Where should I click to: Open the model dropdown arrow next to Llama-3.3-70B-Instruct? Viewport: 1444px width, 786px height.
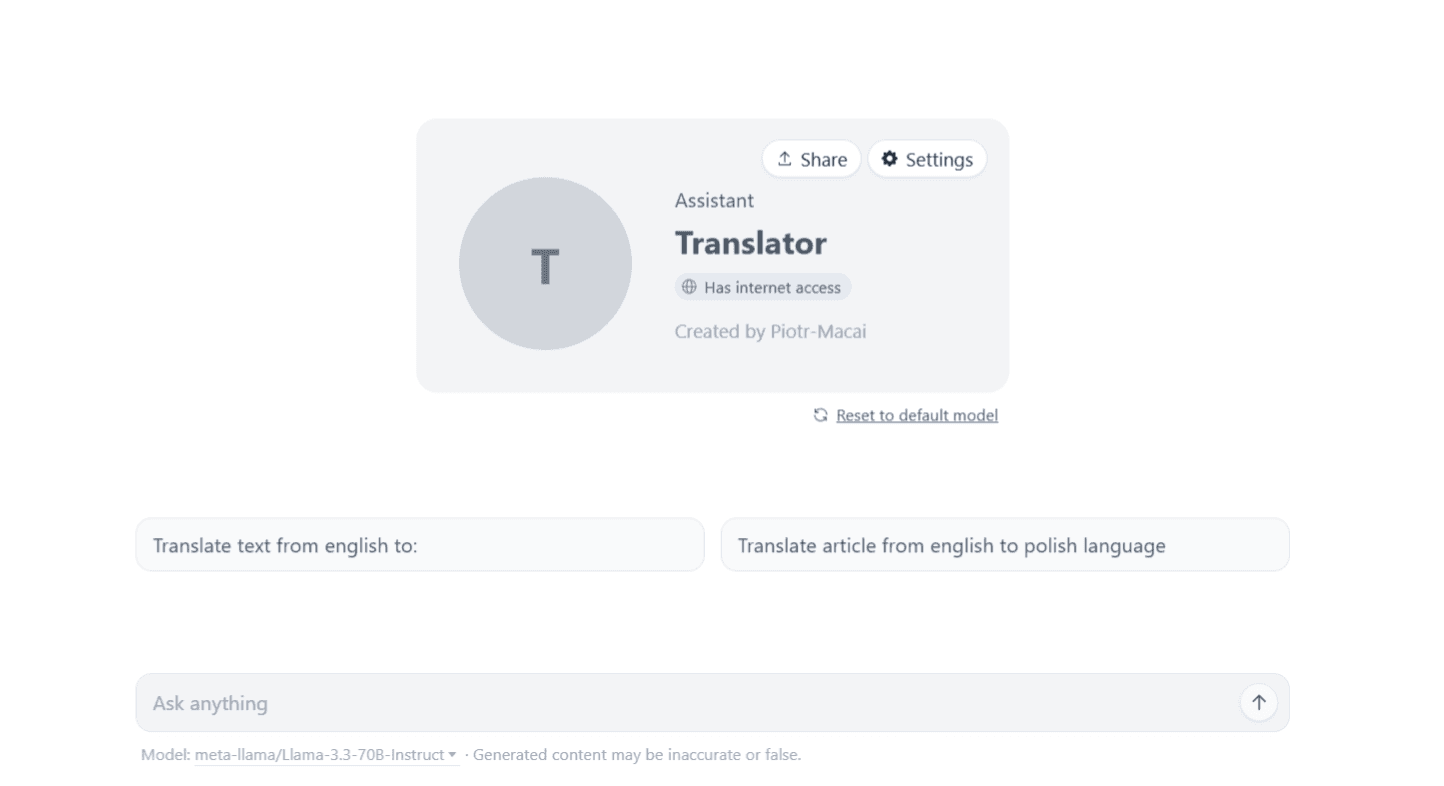[x=452, y=755]
